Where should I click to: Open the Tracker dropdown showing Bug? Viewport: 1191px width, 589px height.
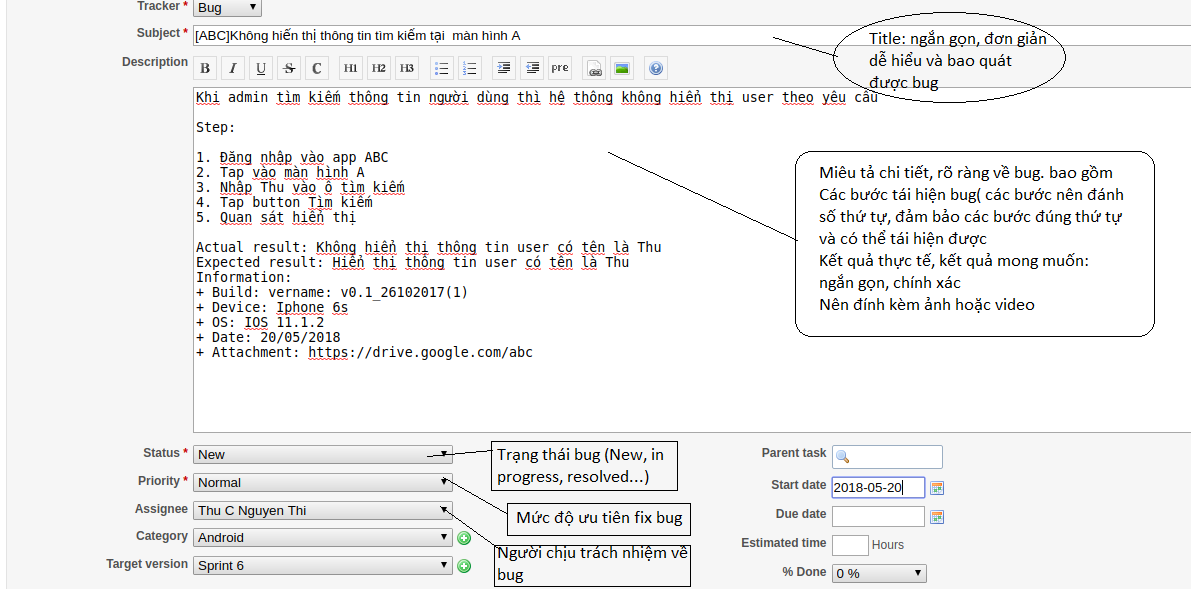point(227,8)
